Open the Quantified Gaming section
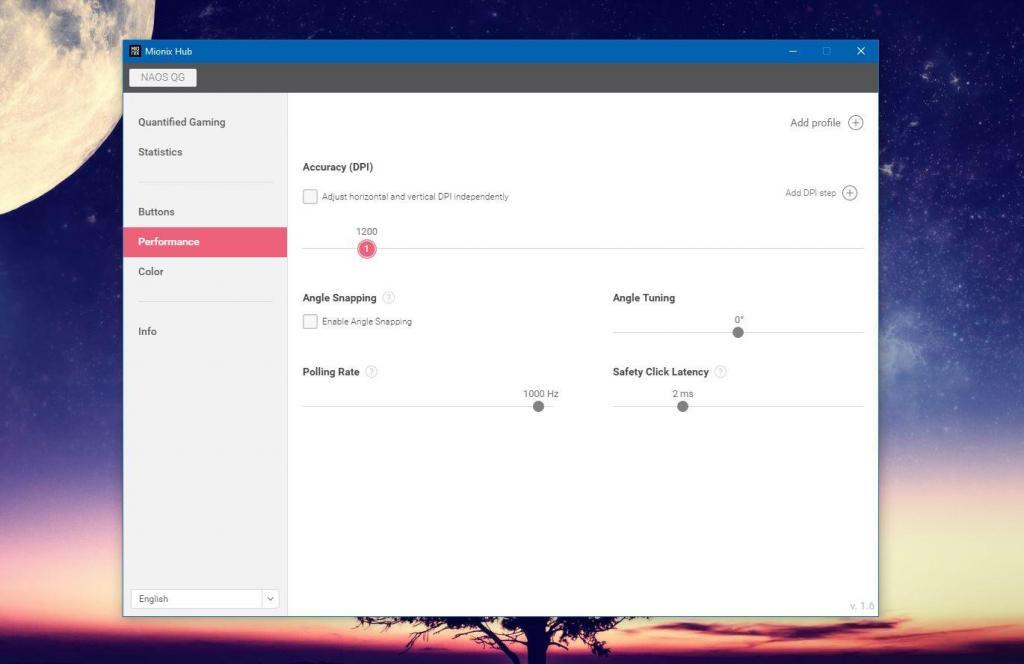 tap(182, 122)
